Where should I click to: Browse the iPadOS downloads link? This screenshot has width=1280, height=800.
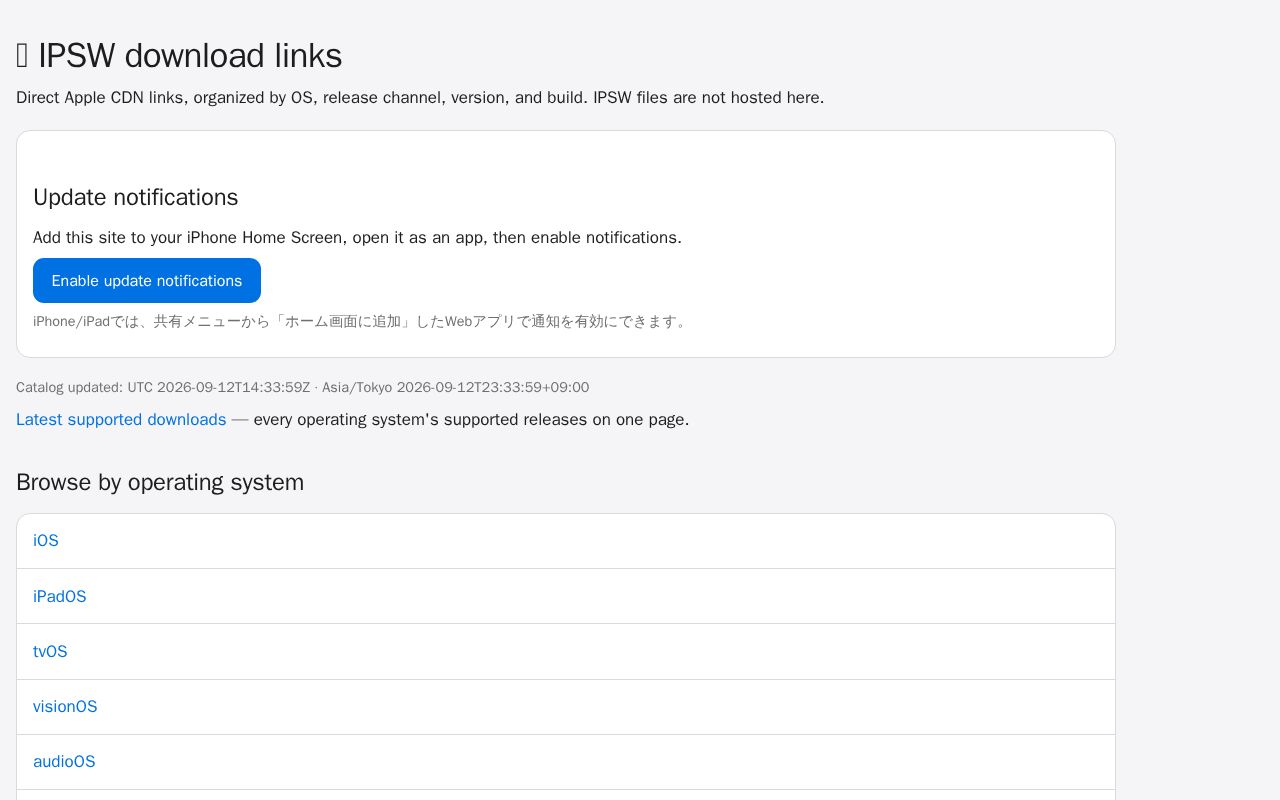tap(60, 597)
